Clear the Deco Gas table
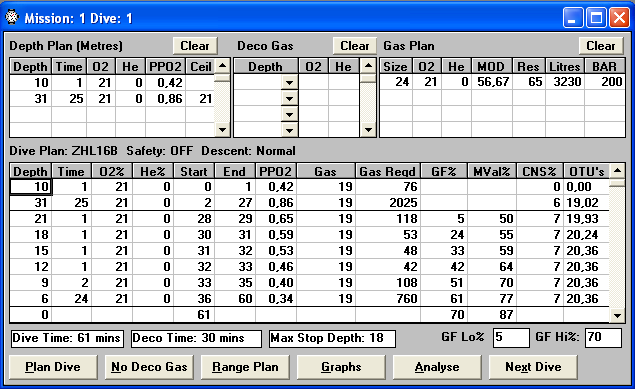Image resolution: width=635 pixels, height=389 pixels. pos(354,46)
